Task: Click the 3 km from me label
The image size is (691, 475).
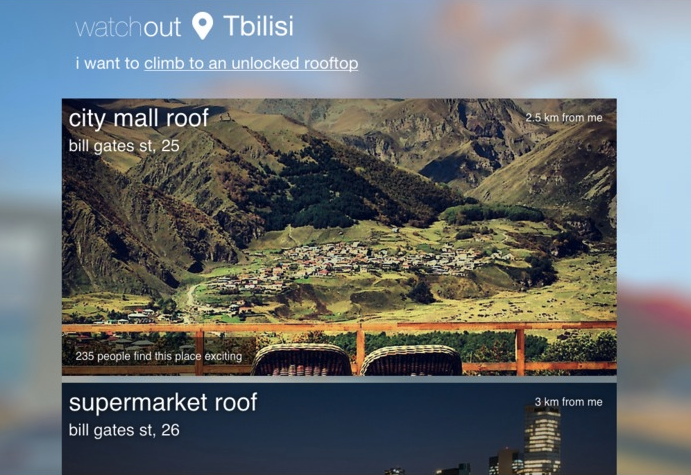Action: pos(568,402)
